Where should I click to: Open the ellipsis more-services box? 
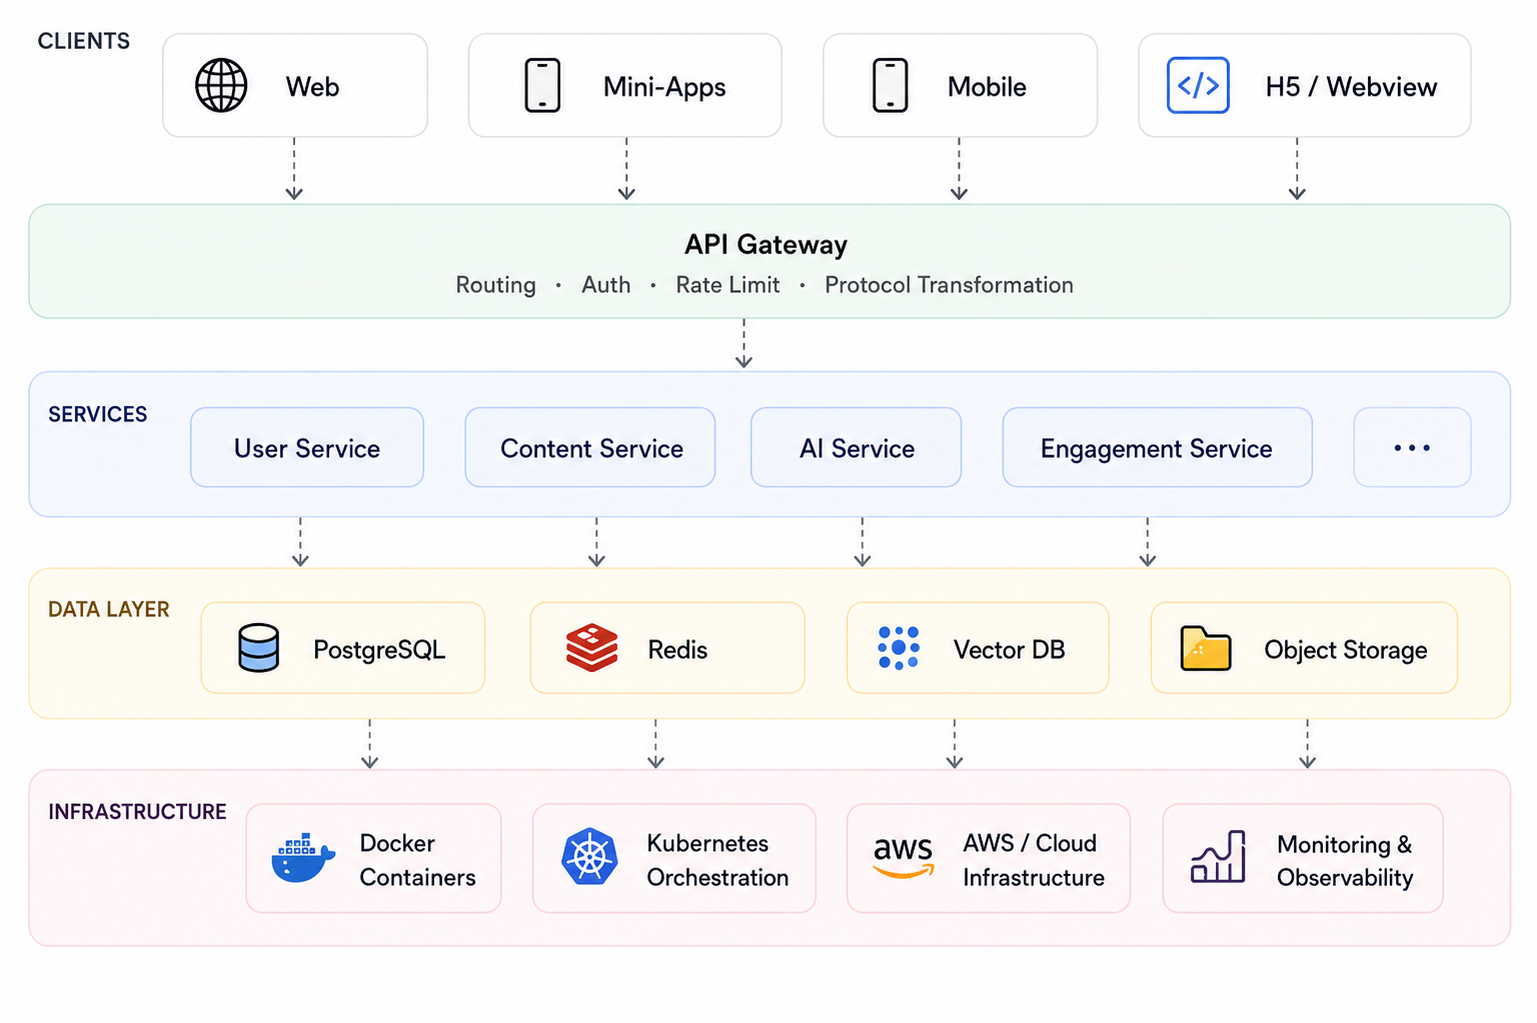[x=1412, y=447]
